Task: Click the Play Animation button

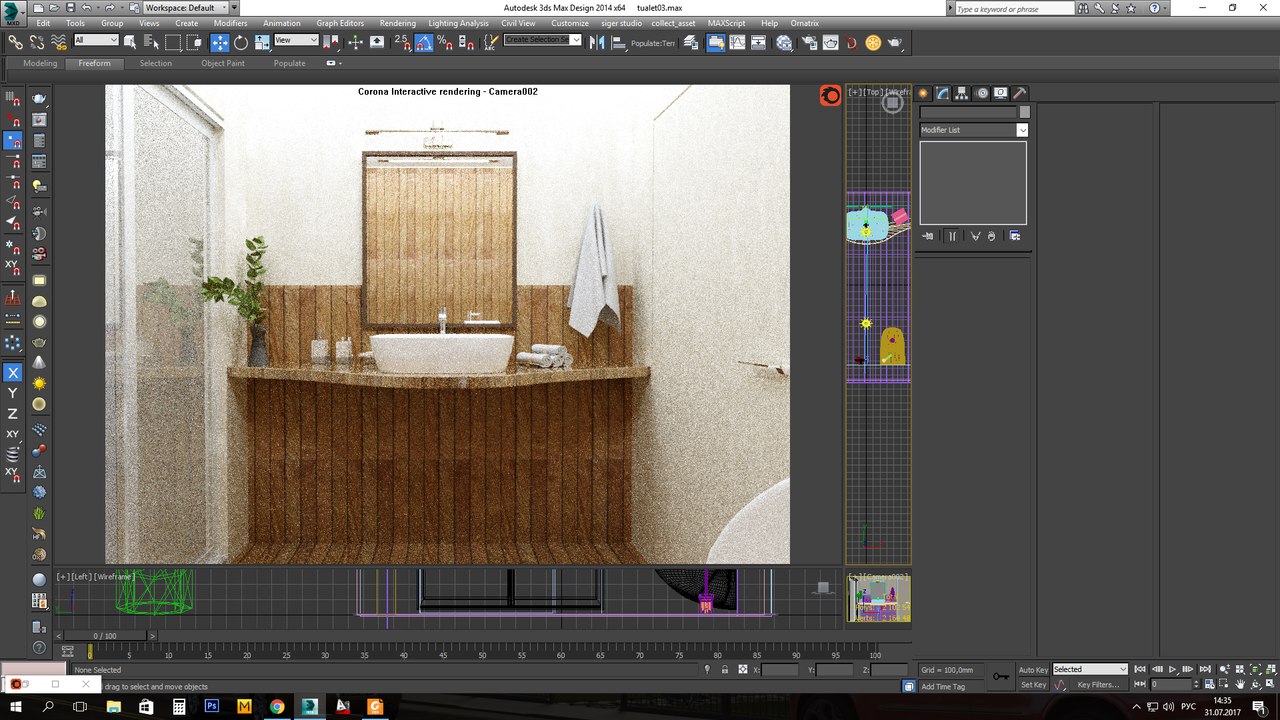Action: (1173, 669)
